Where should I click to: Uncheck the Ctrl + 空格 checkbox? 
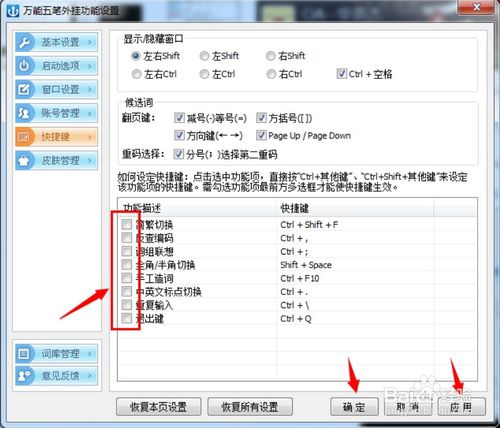342,73
